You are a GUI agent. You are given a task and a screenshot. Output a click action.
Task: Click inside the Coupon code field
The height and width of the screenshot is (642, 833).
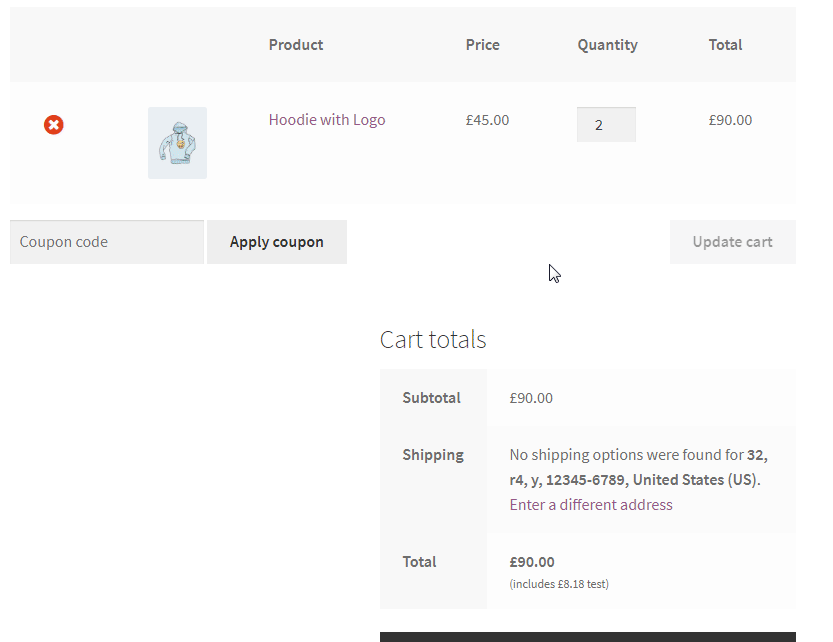pos(106,241)
